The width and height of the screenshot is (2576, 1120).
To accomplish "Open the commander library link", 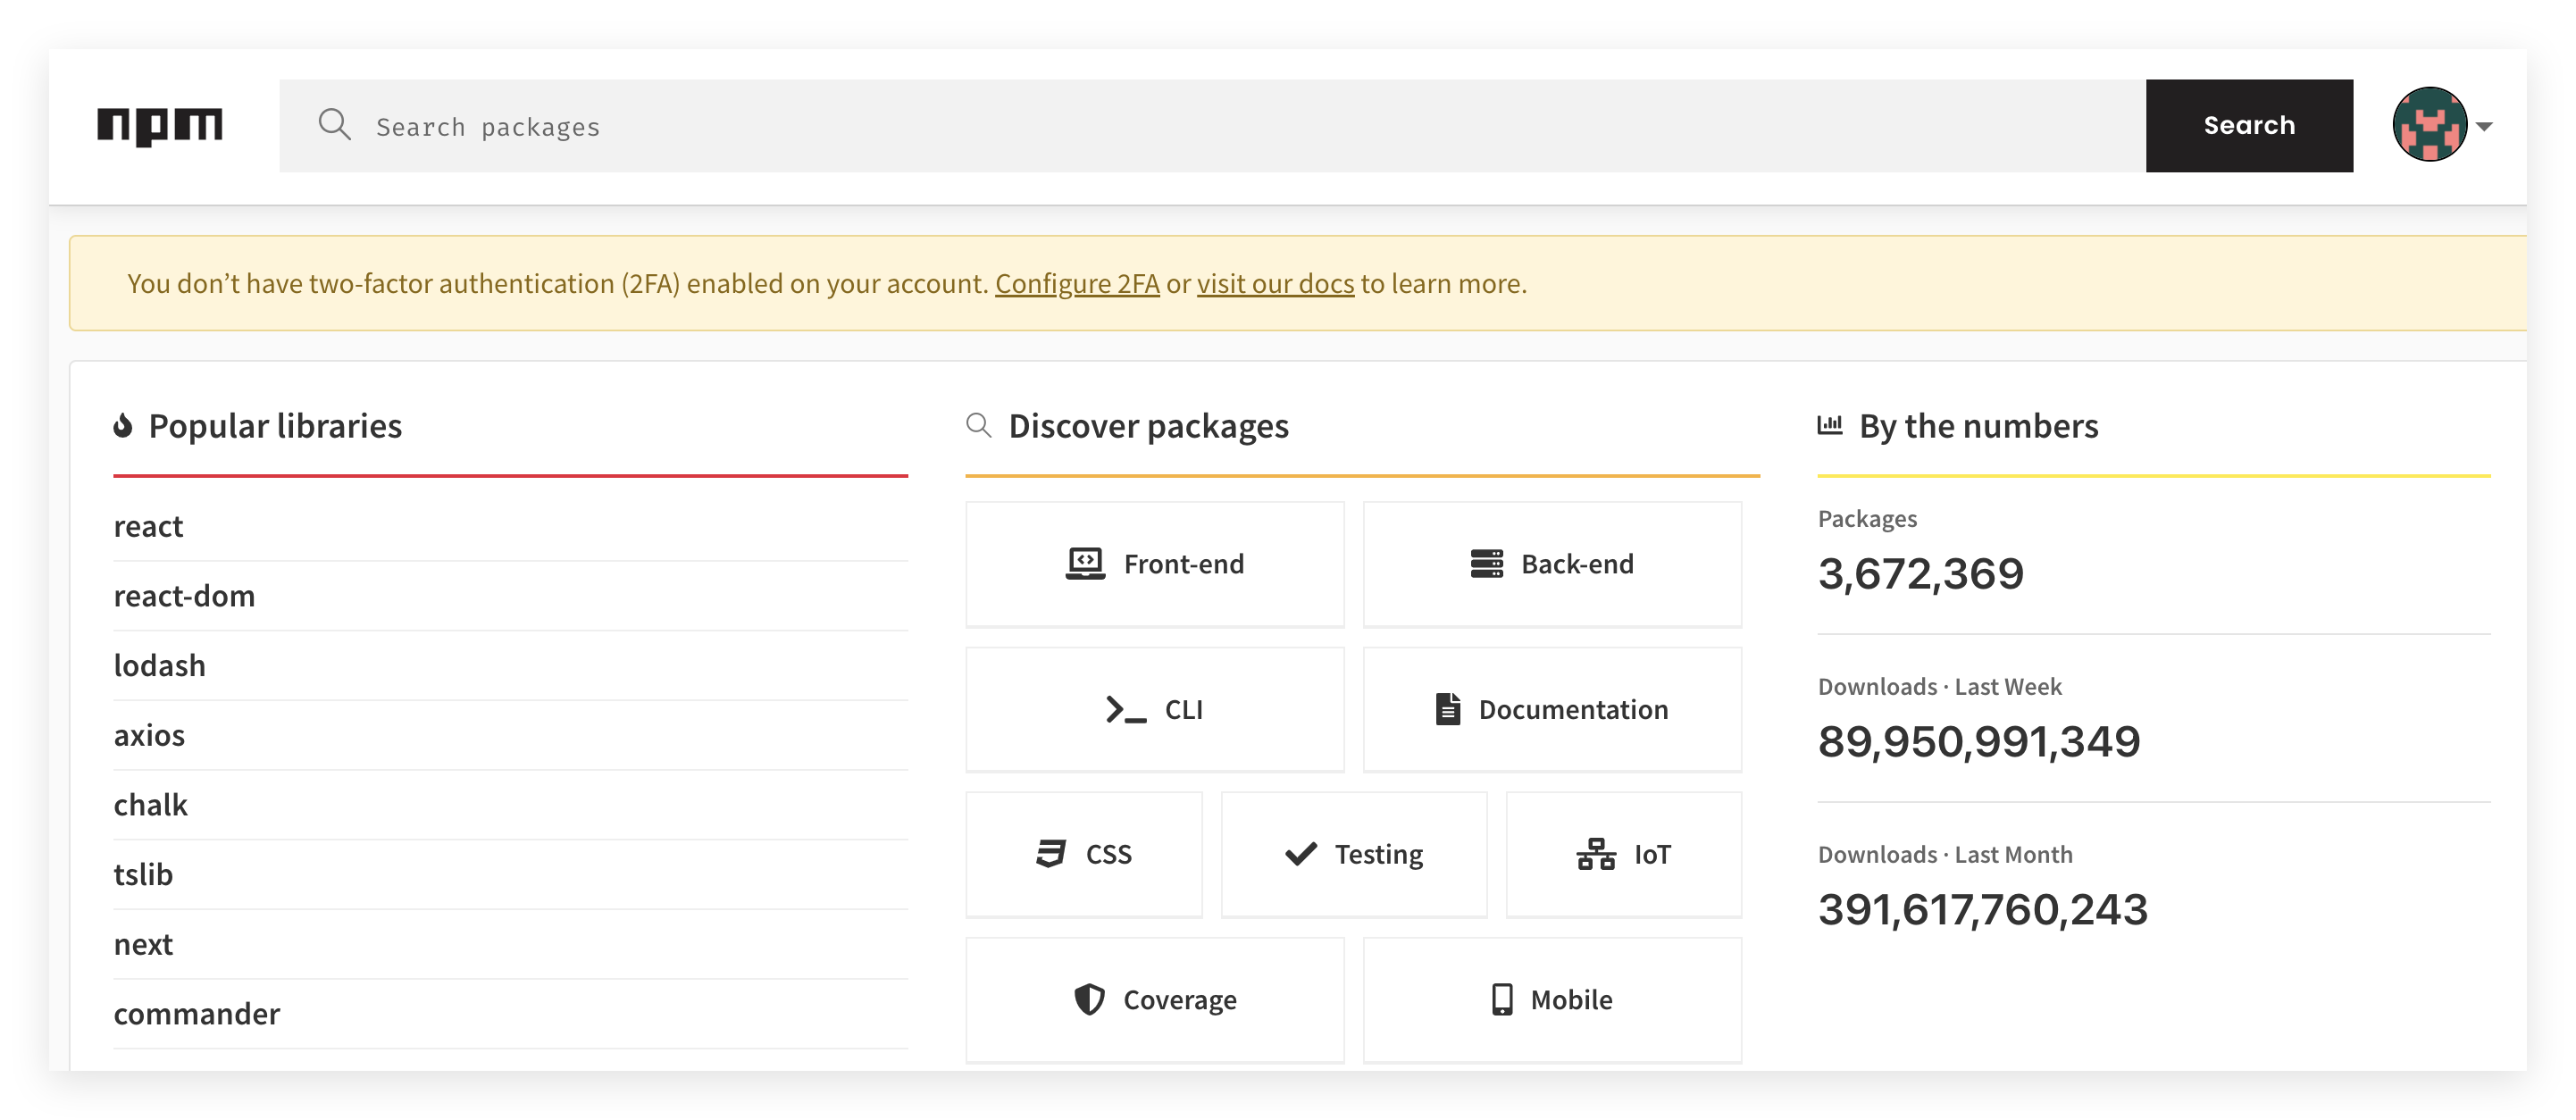I will click(197, 1014).
